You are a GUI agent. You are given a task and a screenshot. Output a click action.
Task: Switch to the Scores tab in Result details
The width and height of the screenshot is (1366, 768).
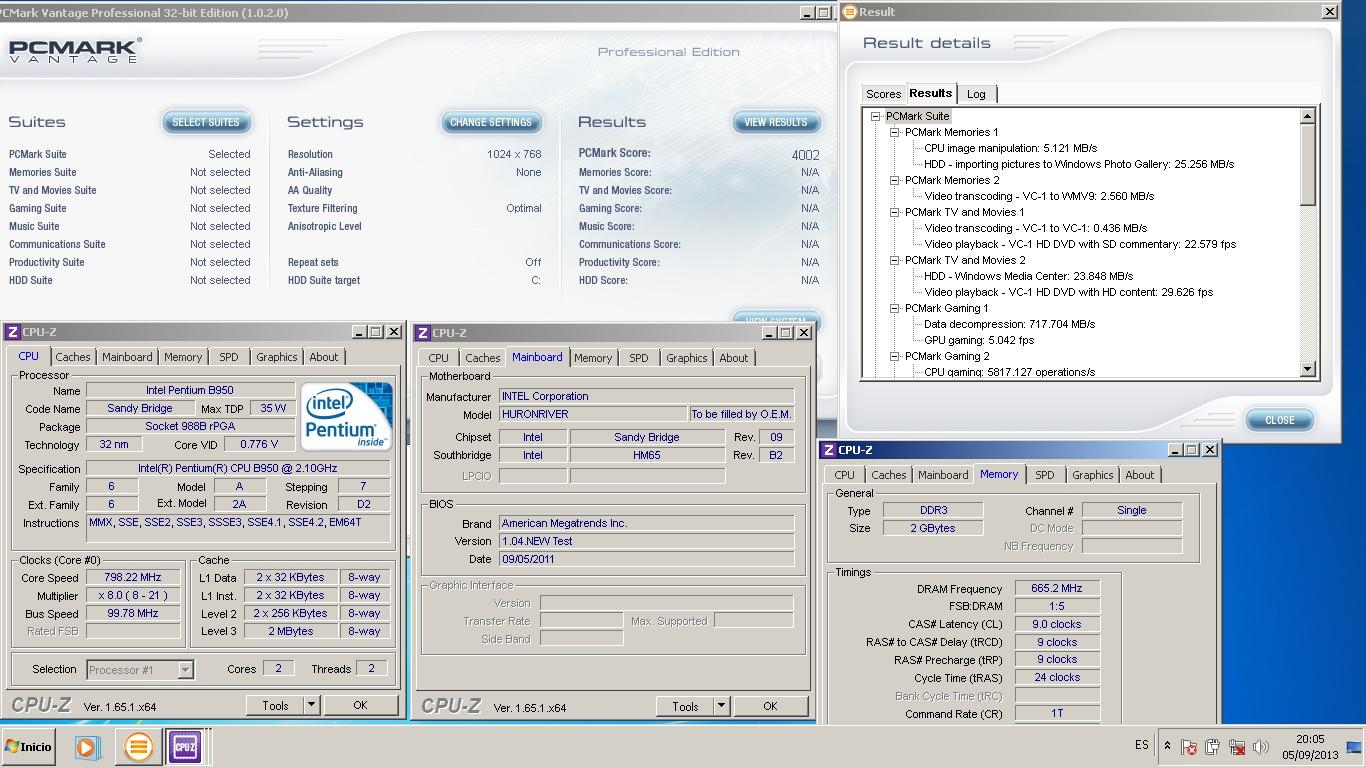[x=883, y=94]
